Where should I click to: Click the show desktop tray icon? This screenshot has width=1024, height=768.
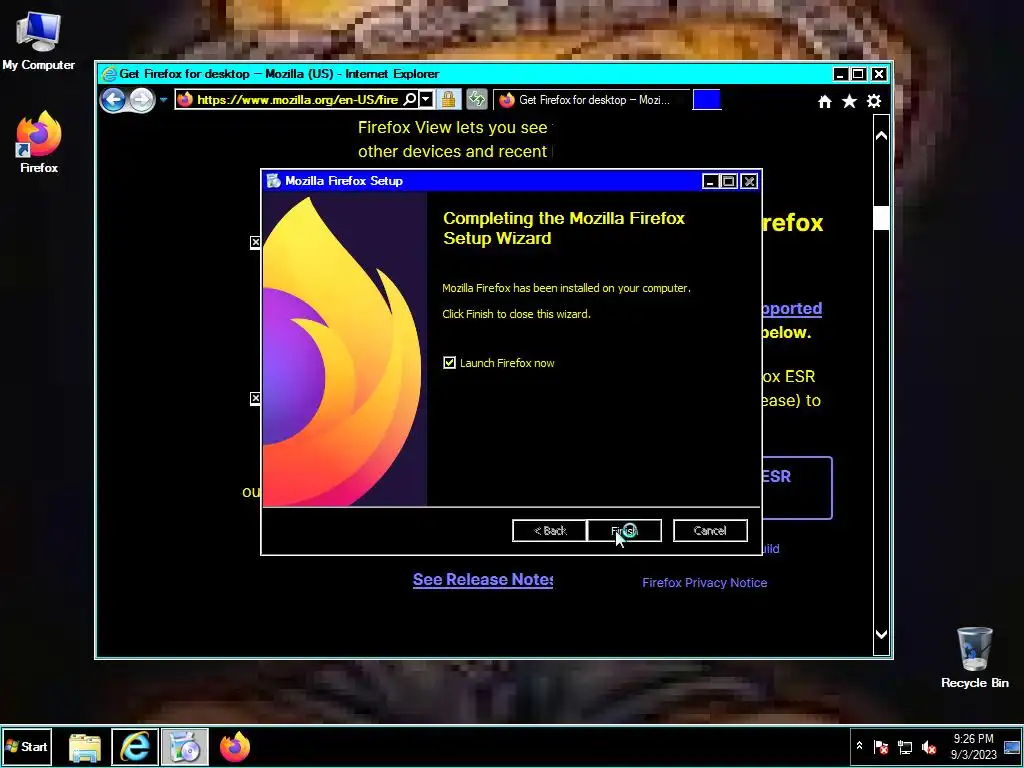coord(1012,747)
